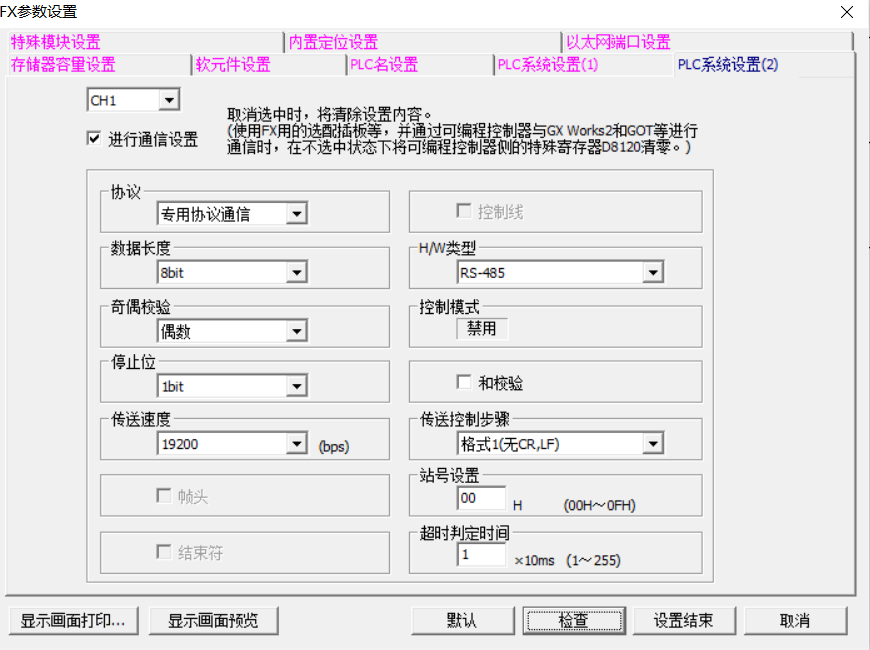This screenshot has width=870, height=650.
Task: Close the FX参数设置 dialog window
Action: point(846,13)
